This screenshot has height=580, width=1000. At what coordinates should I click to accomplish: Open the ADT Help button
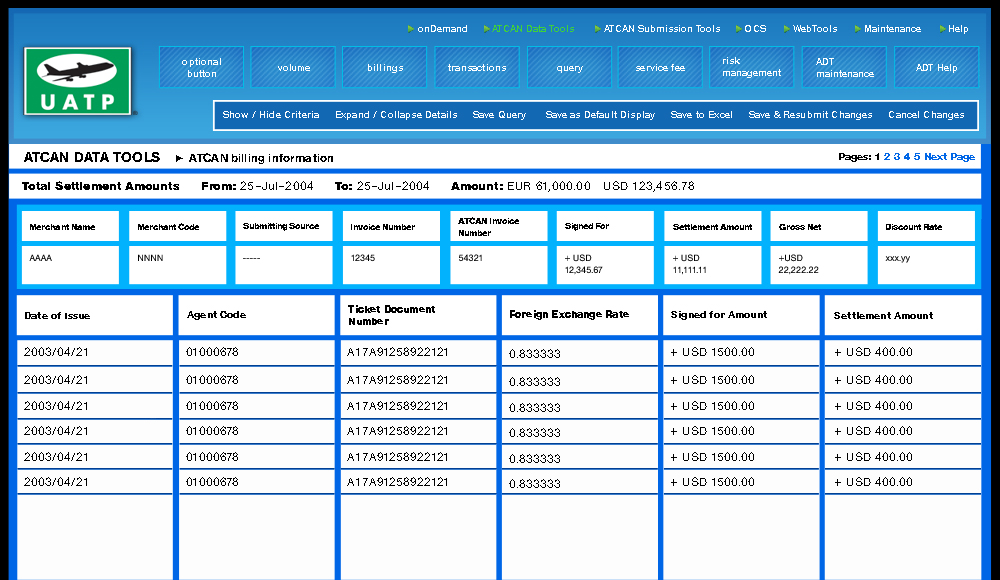coord(936,68)
